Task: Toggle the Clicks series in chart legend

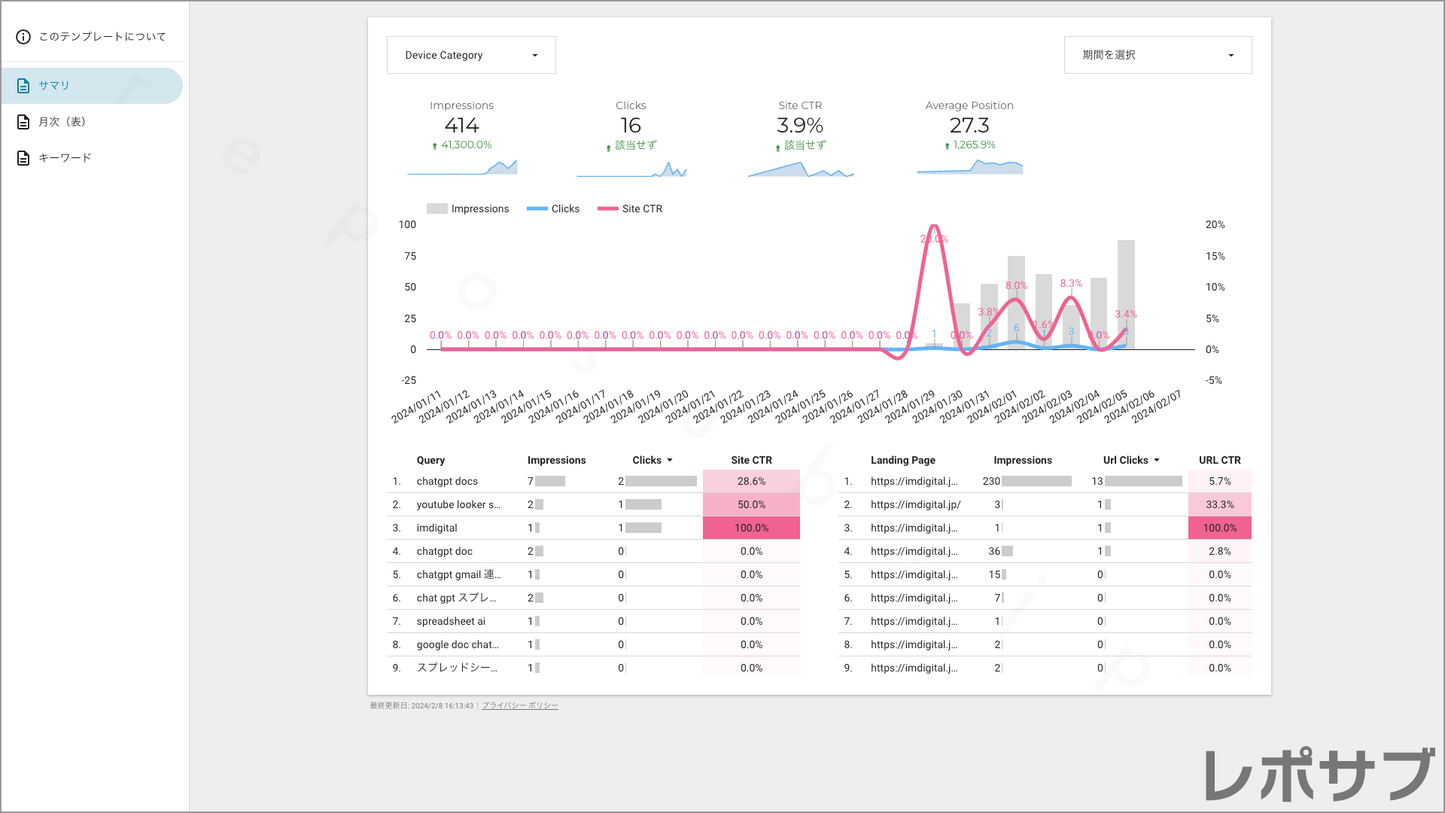Action: (x=554, y=209)
